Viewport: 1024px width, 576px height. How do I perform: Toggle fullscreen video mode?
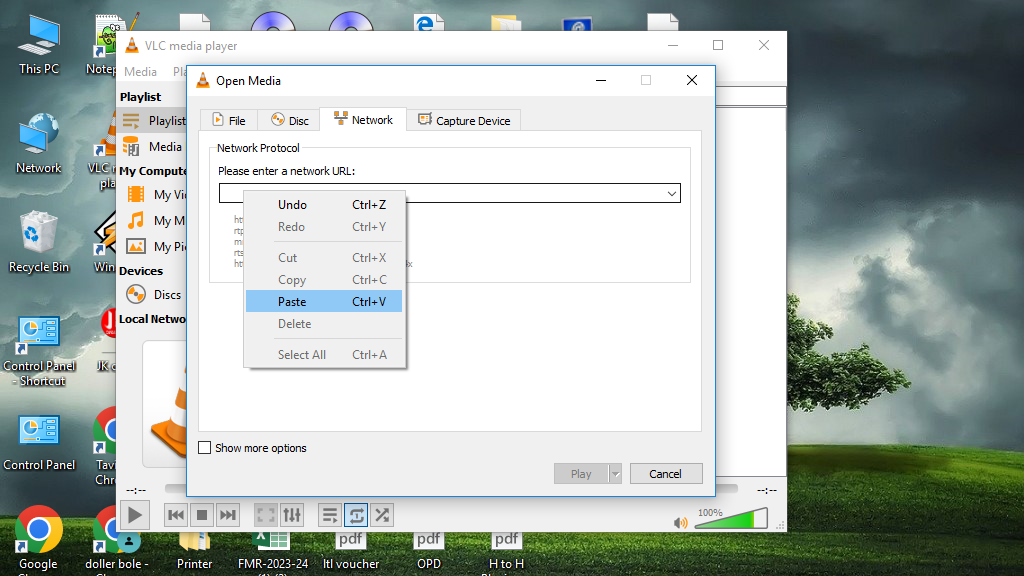[266, 515]
